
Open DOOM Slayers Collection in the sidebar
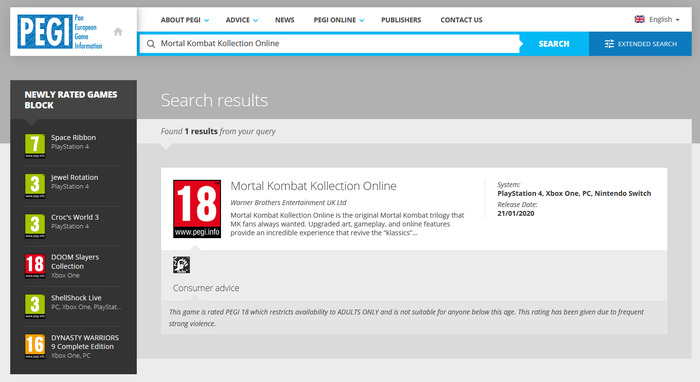(x=75, y=262)
